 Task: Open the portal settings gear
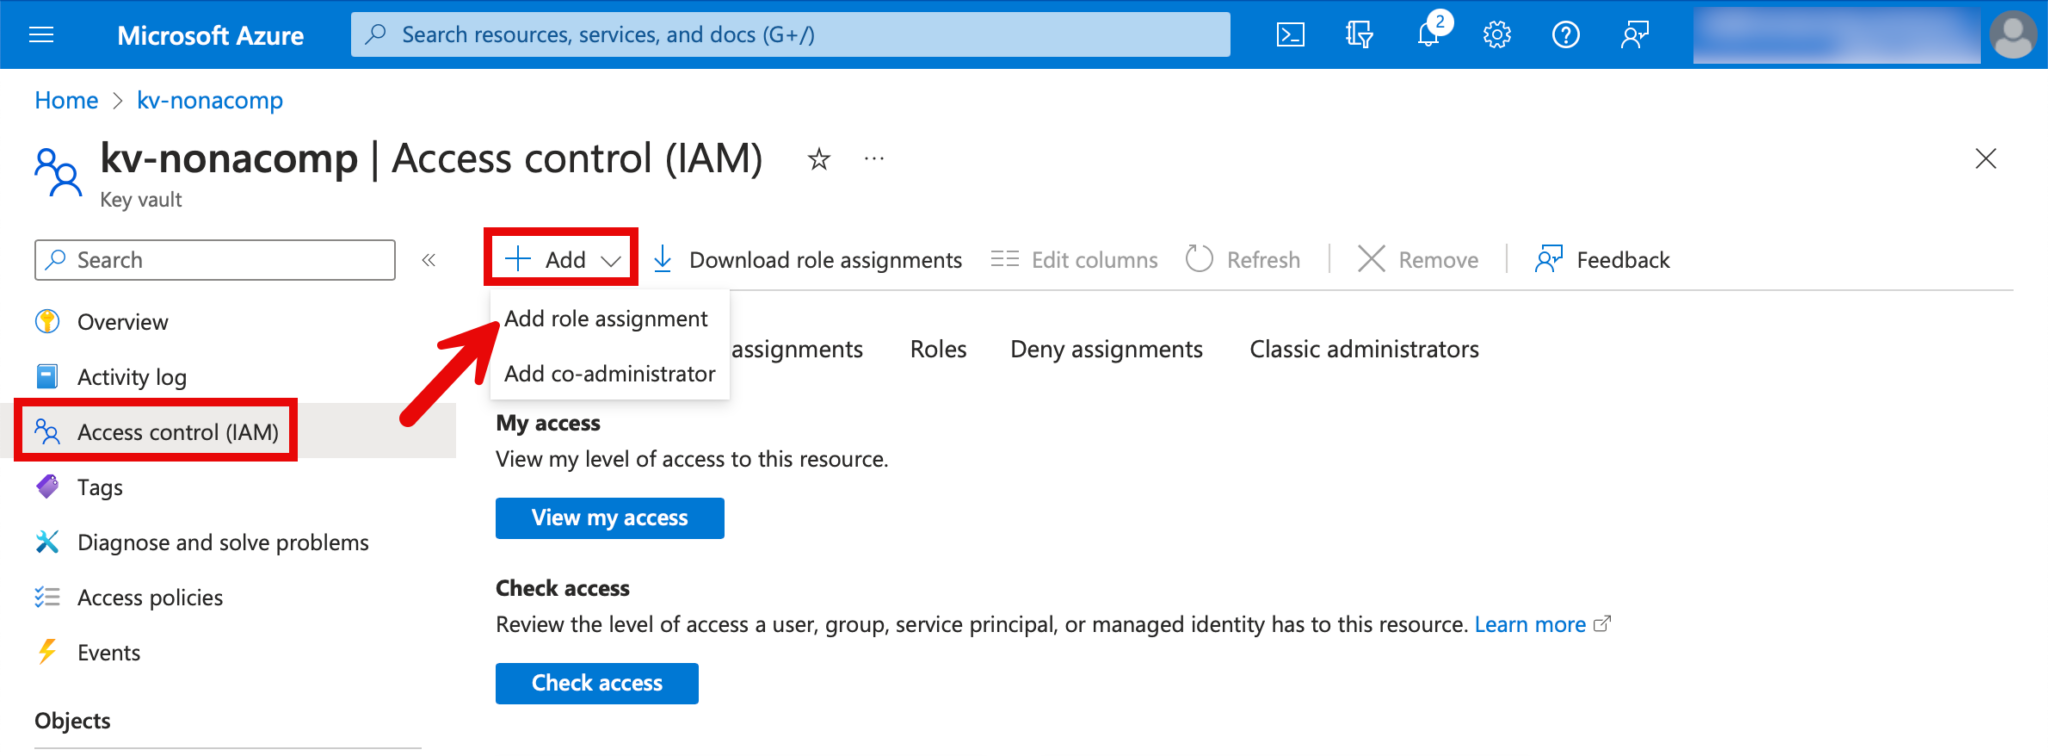[x=1496, y=35]
